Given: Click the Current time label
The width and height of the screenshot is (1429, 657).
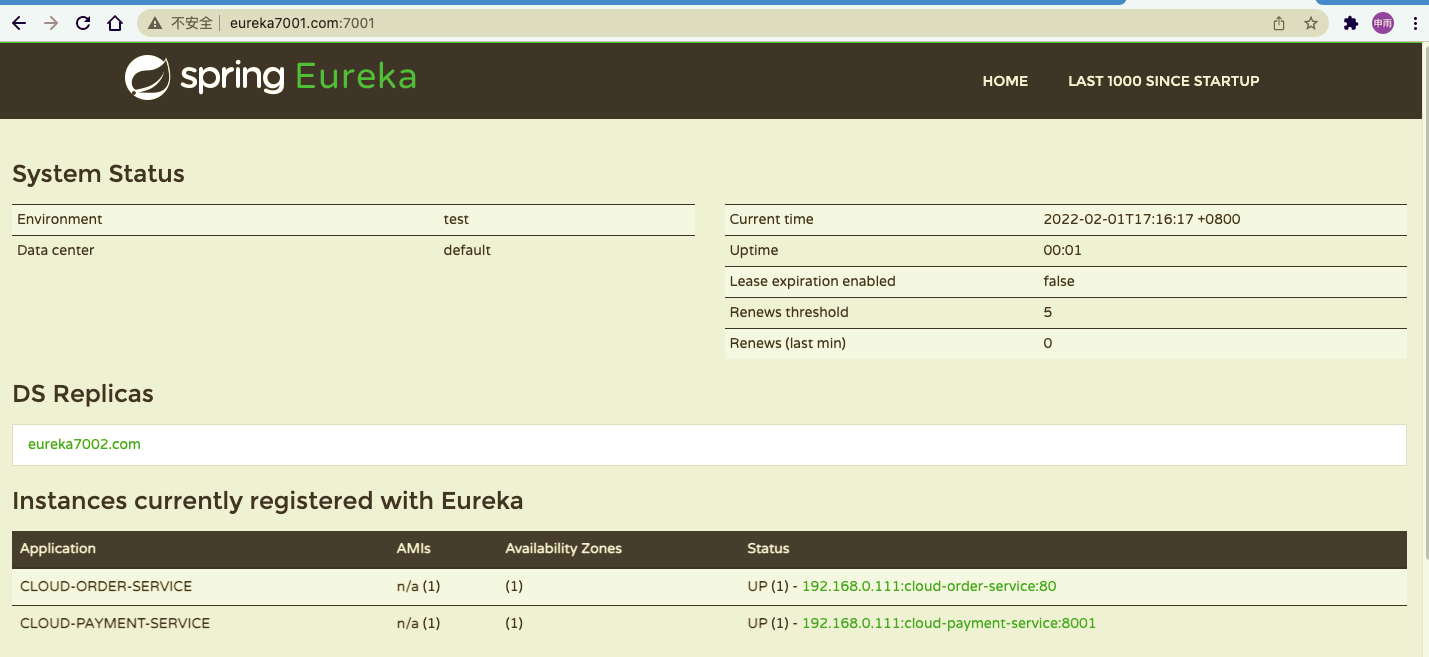Looking at the screenshot, I should pos(772,219).
